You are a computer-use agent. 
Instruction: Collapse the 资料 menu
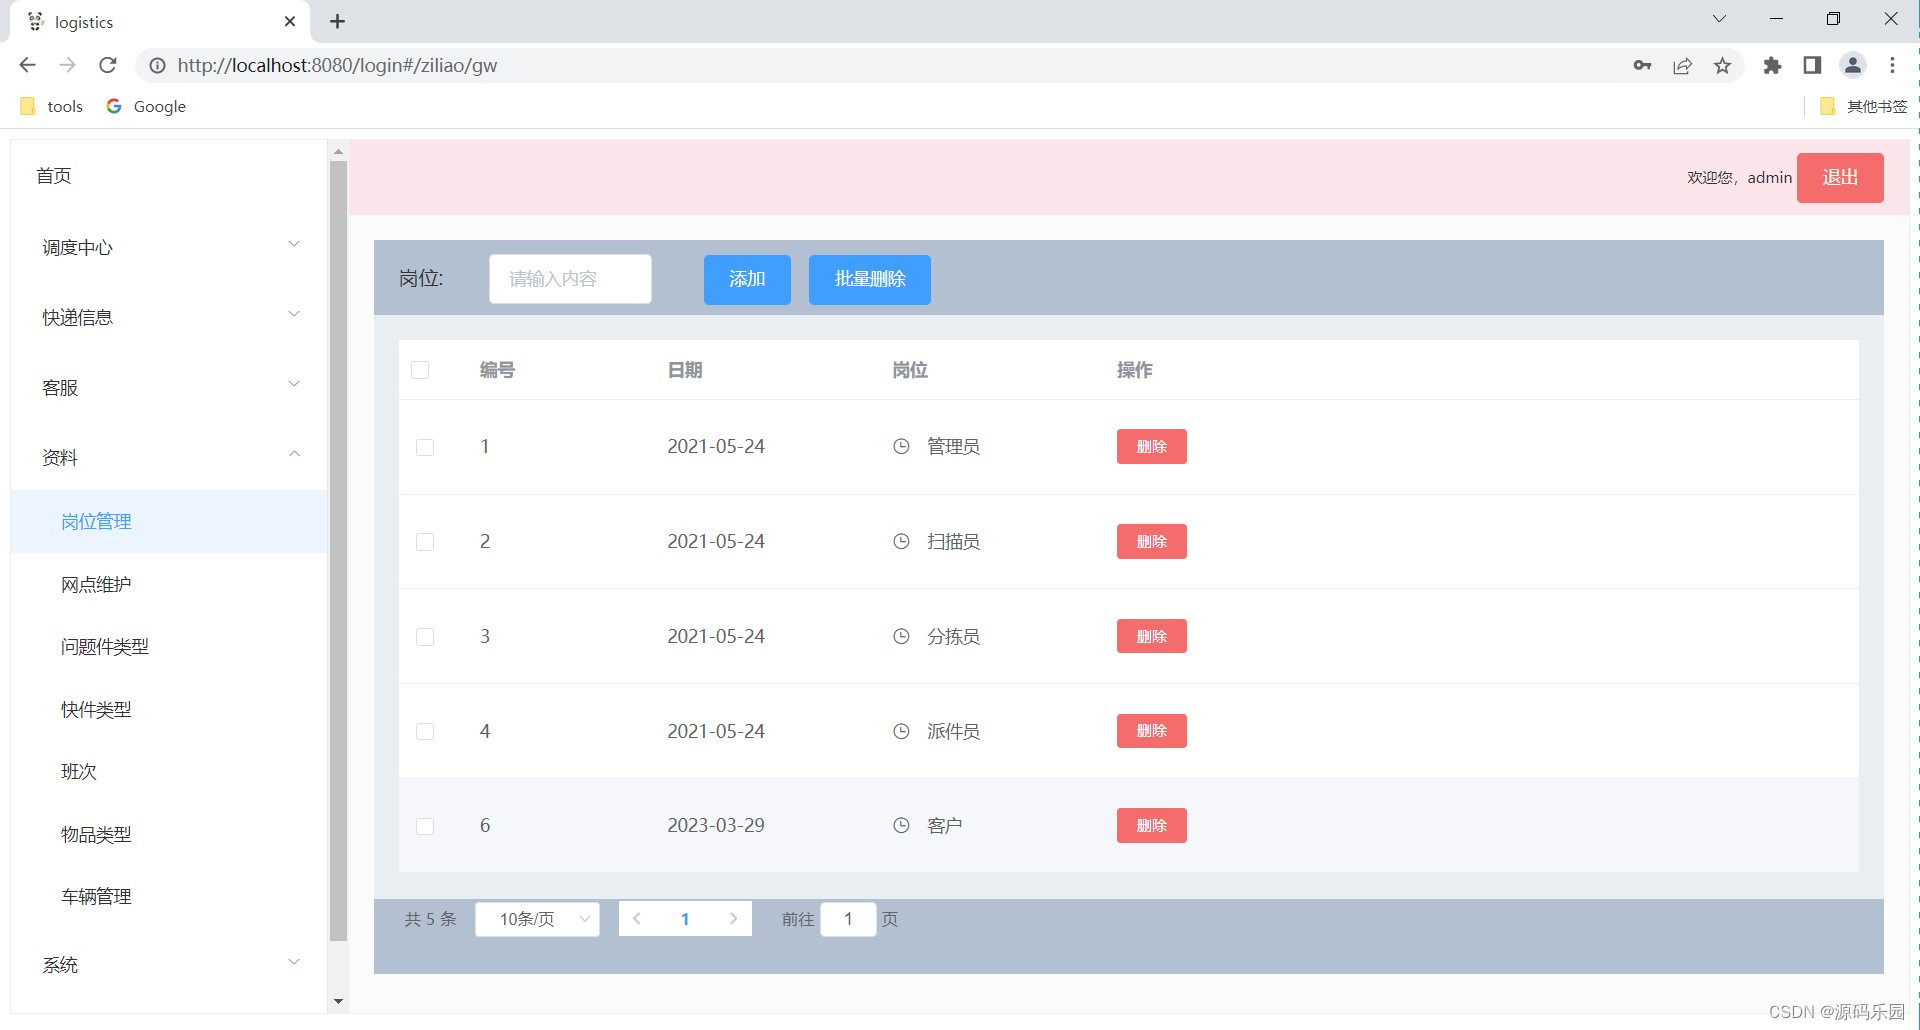(169, 457)
